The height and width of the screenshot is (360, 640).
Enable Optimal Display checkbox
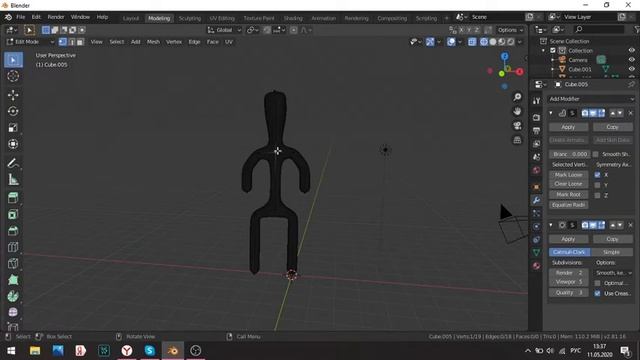pyautogui.click(x=598, y=283)
